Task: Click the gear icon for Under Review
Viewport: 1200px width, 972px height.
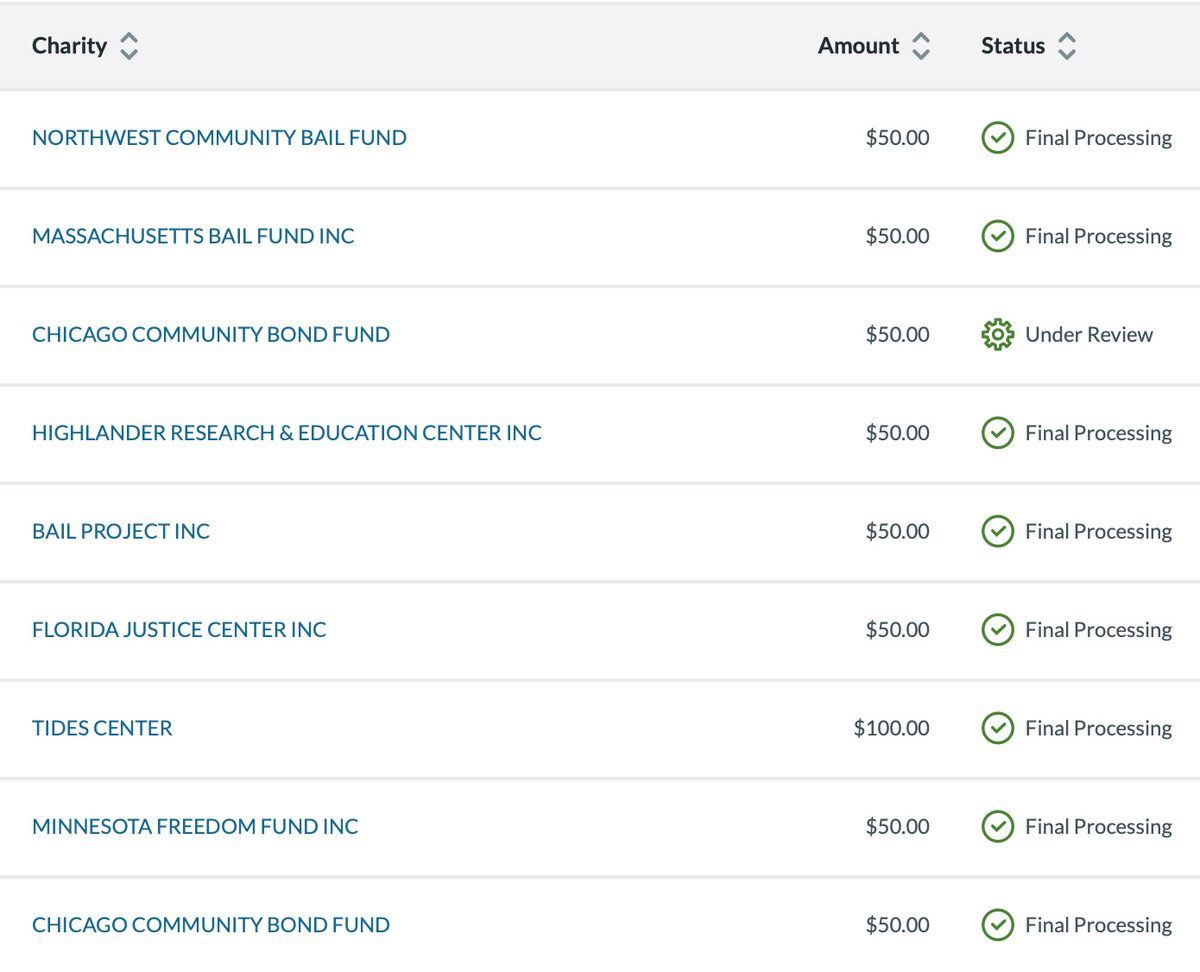Action: [x=997, y=335]
